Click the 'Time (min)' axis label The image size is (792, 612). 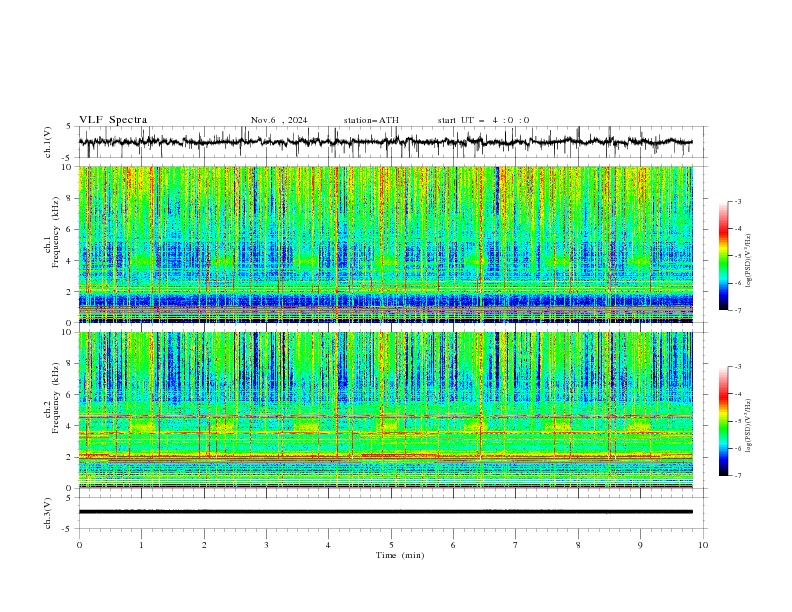400,555
